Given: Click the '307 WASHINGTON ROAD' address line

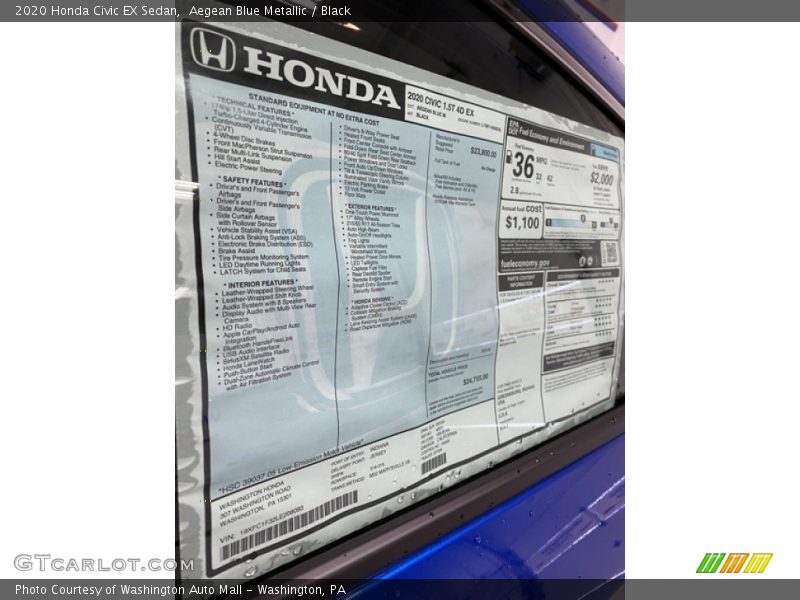Looking at the screenshot, I should click(255, 502).
